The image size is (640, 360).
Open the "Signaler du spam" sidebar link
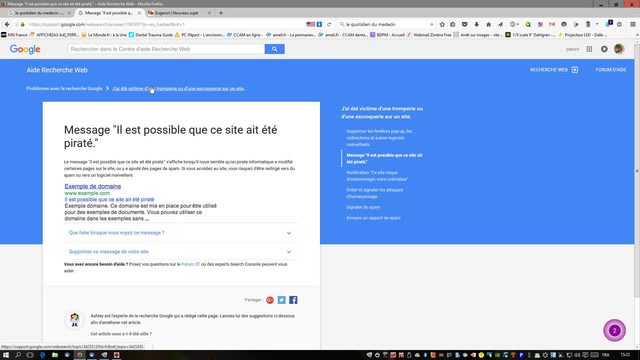click(x=363, y=207)
